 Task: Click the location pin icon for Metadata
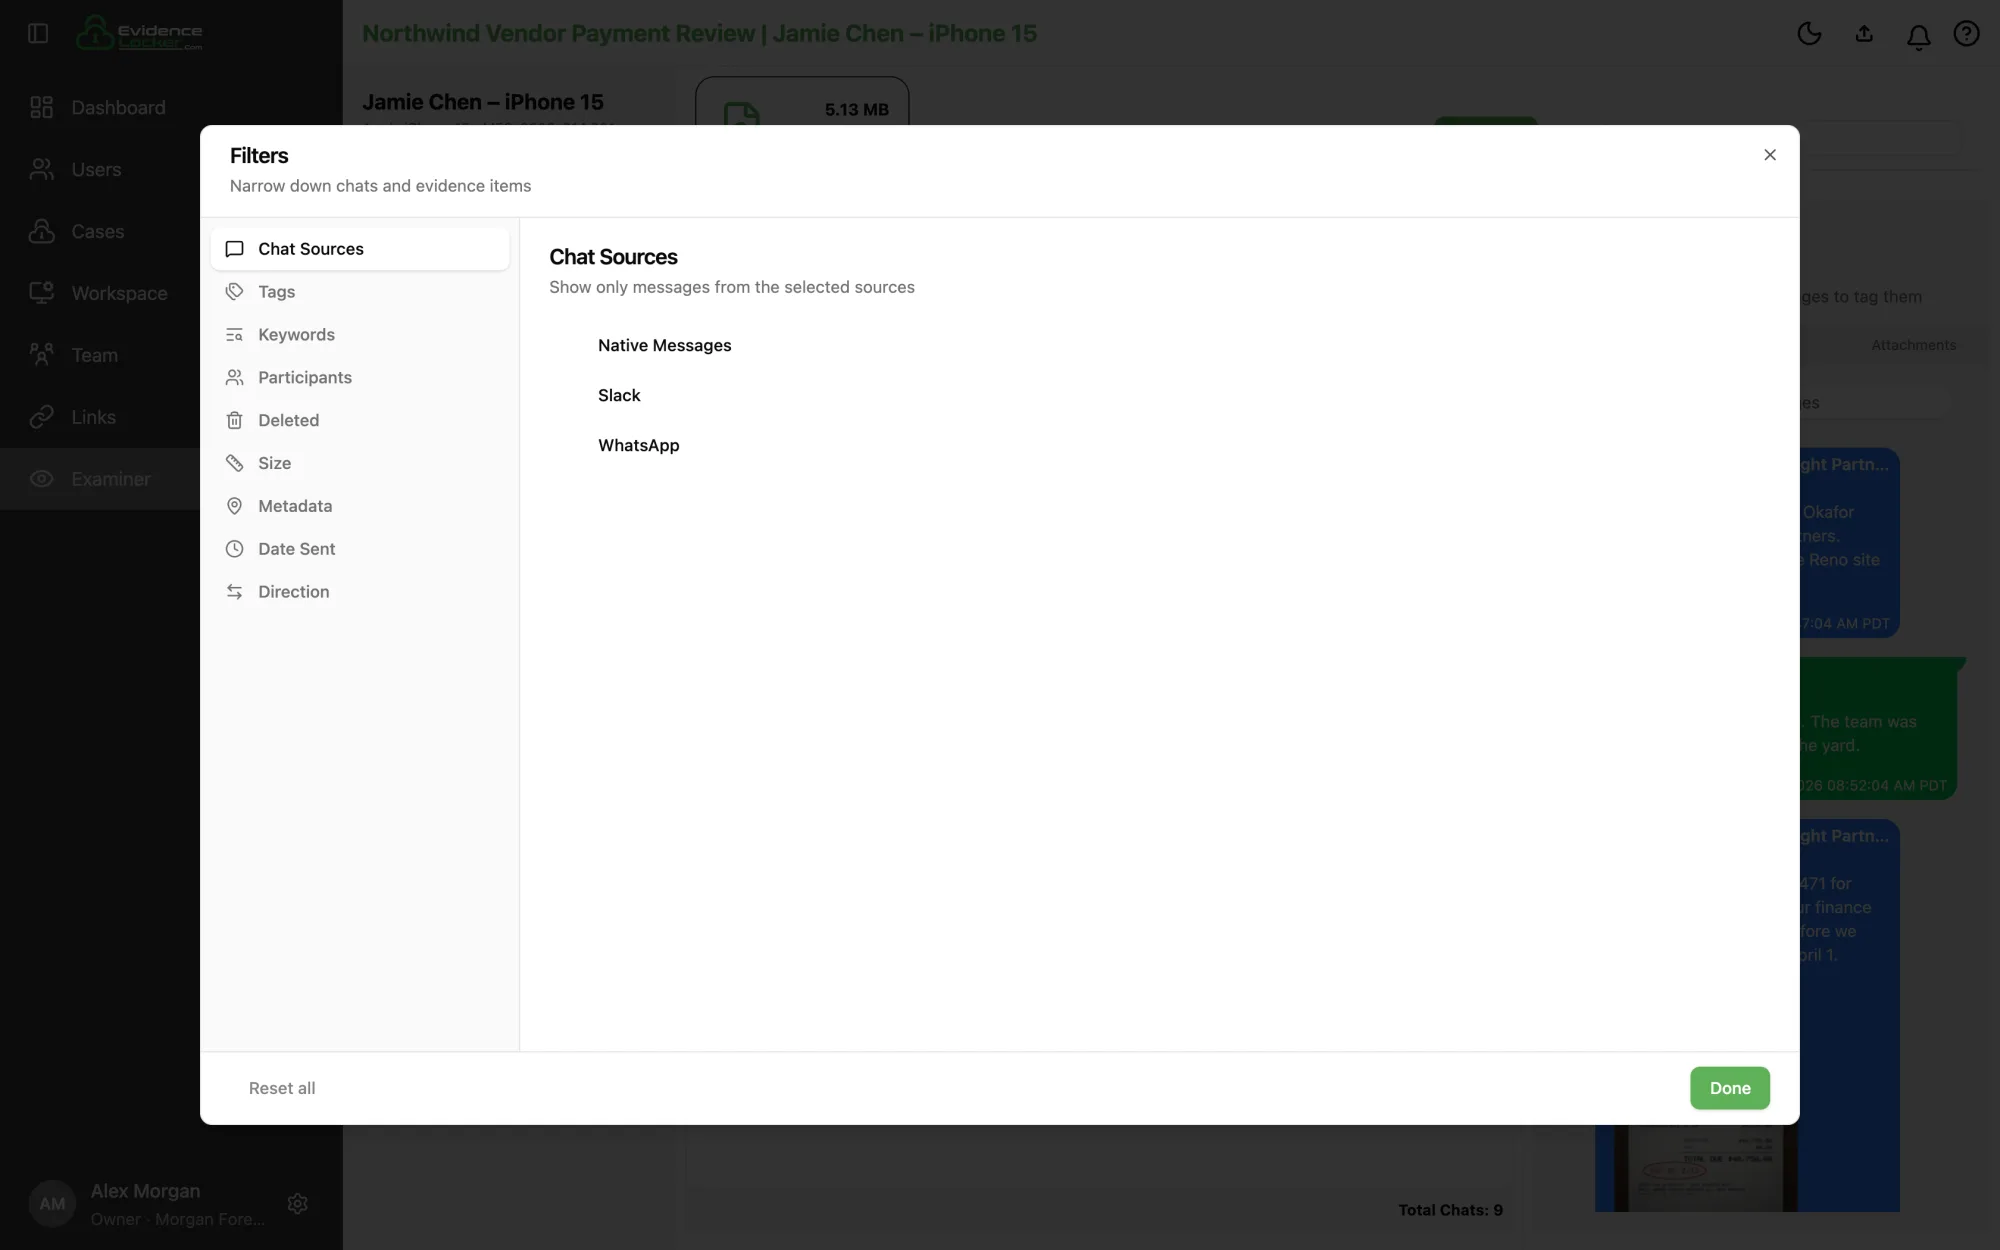(234, 506)
